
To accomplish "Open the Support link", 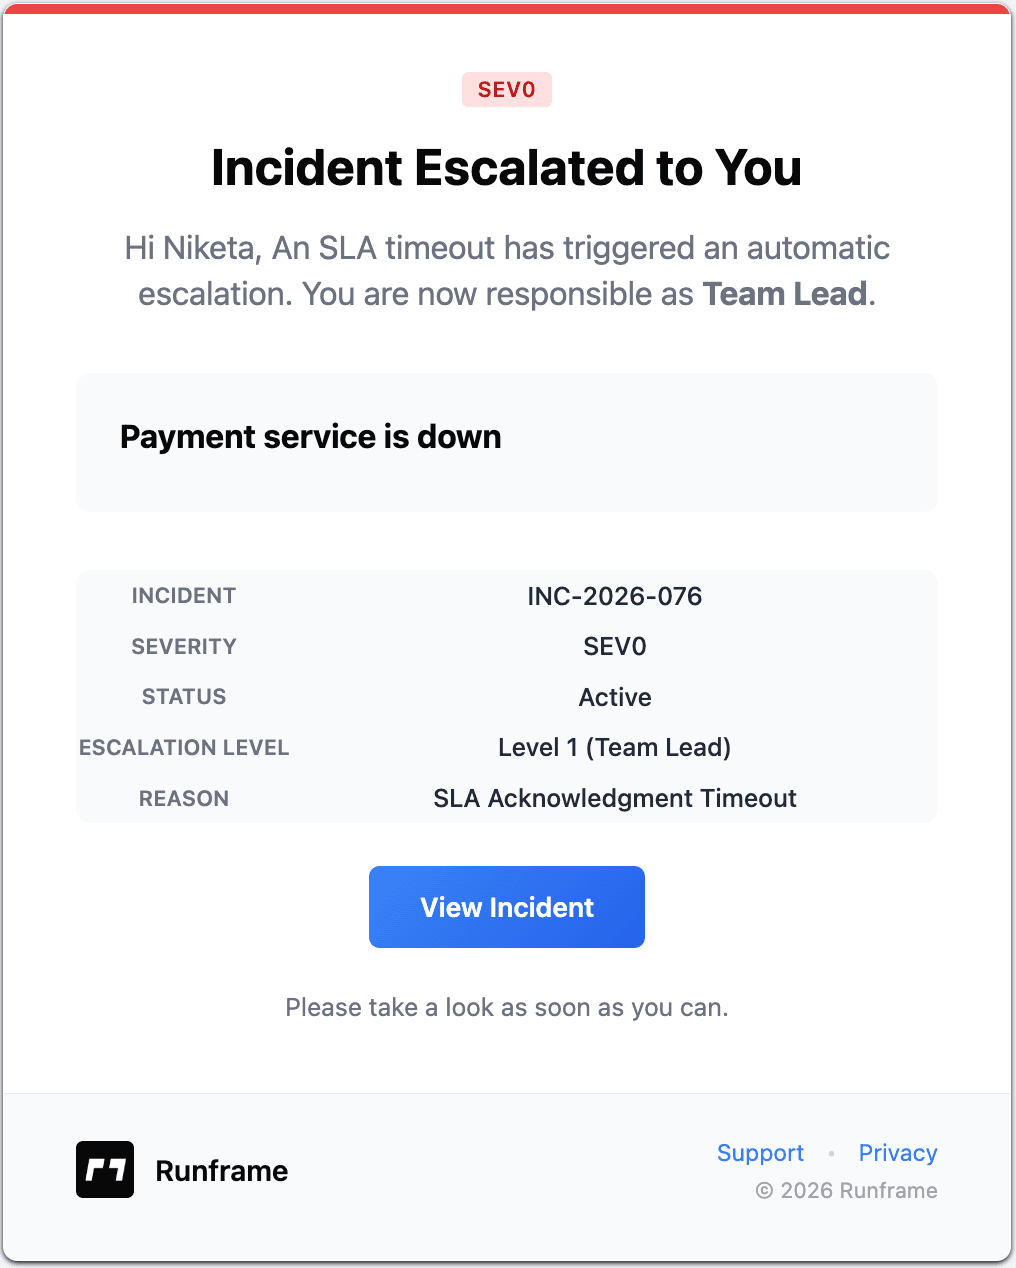I will (x=760, y=1153).
